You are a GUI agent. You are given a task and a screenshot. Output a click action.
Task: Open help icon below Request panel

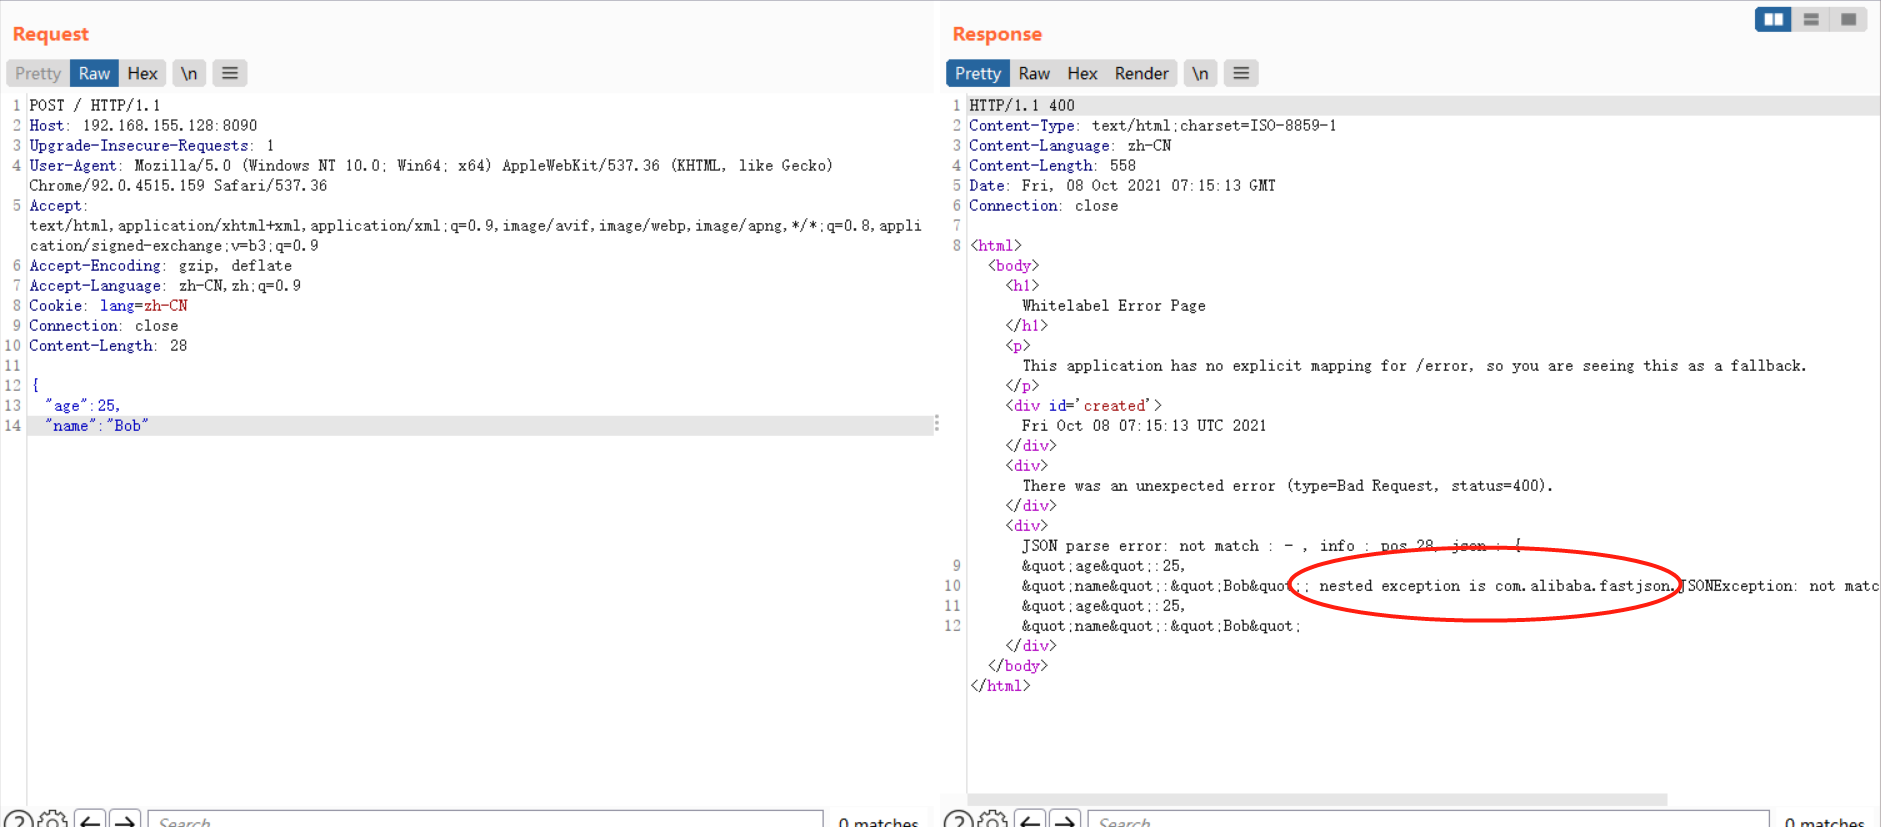coord(18,820)
